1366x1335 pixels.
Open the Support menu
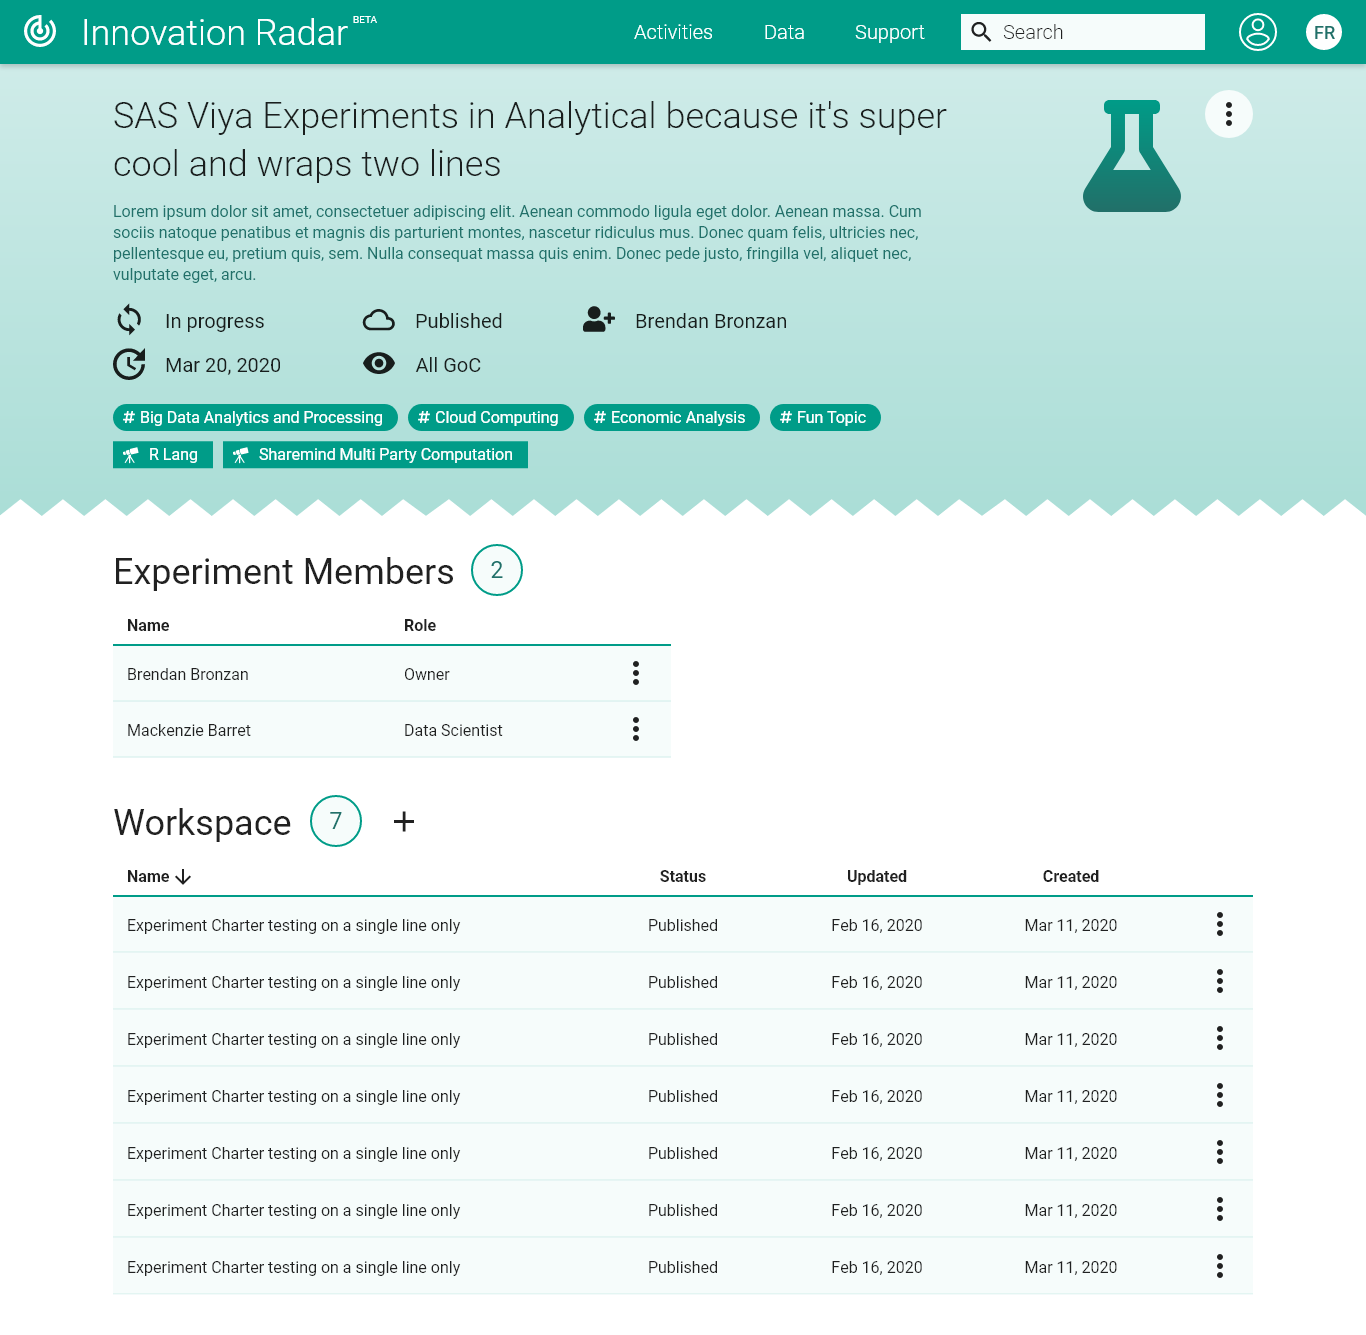click(889, 32)
